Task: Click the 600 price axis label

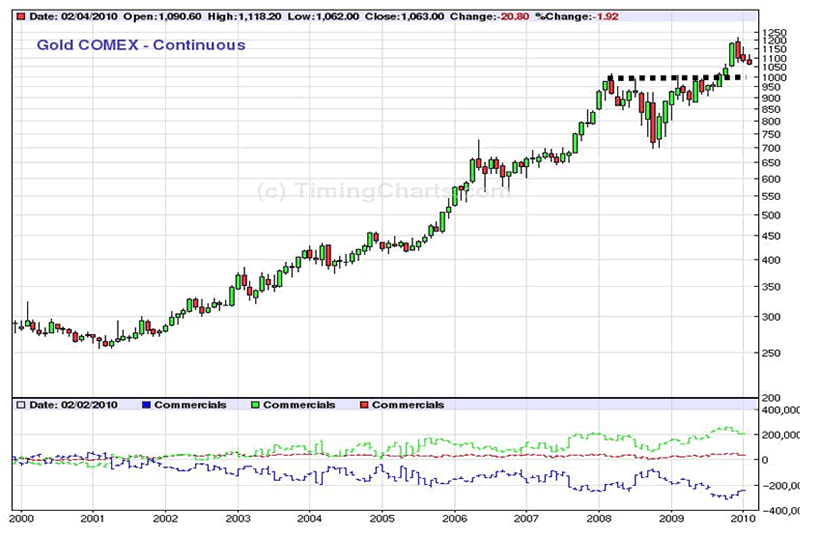Action: coord(771,179)
